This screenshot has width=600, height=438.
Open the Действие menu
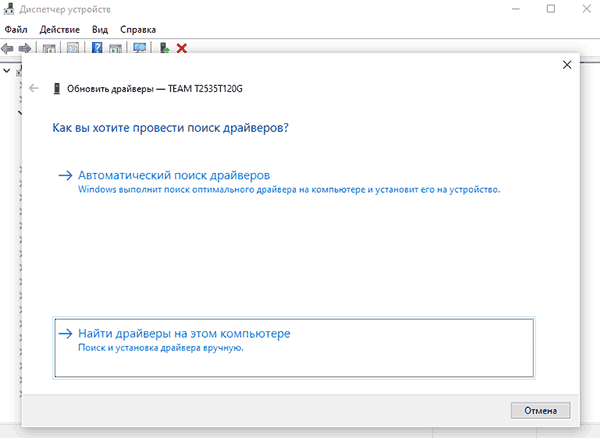pos(59,29)
